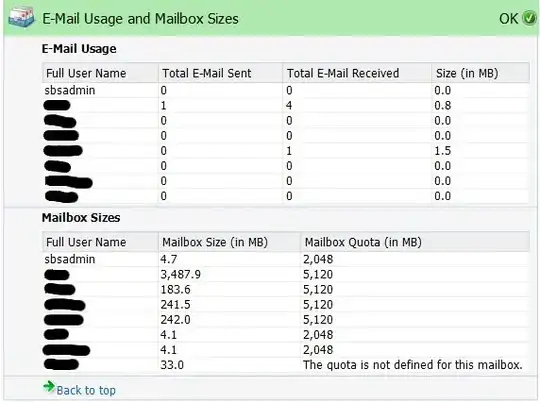The width and height of the screenshot is (540, 403).
Task: Click the Total E-Mail Sent column header
Action: [x=207, y=73]
